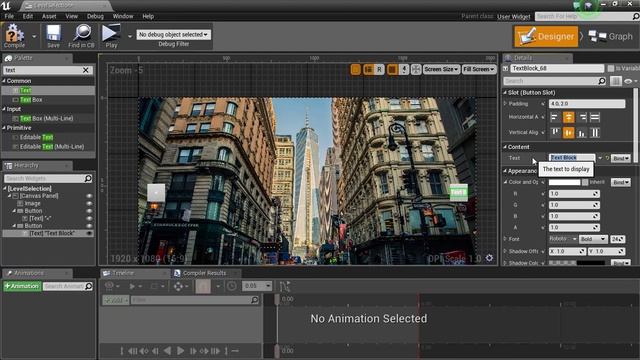Open the Roboto font family dropdown

pyautogui.click(x=563, y=239)
